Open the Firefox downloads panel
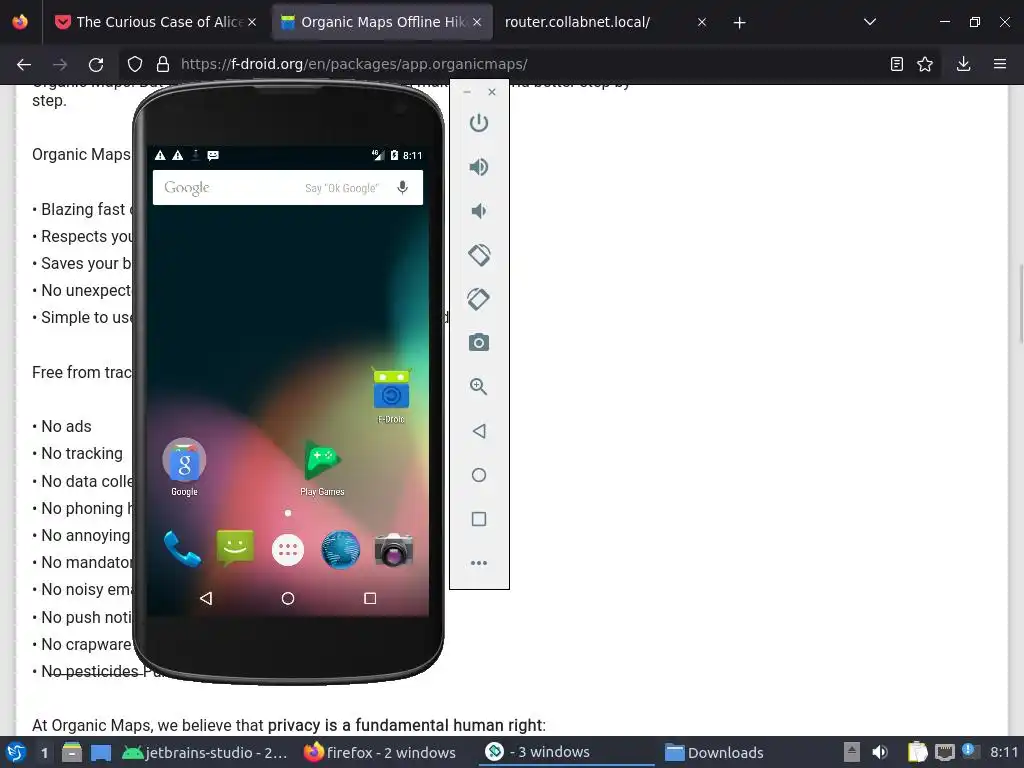The width and height of the screenshot is (1024, 768). 963,64
